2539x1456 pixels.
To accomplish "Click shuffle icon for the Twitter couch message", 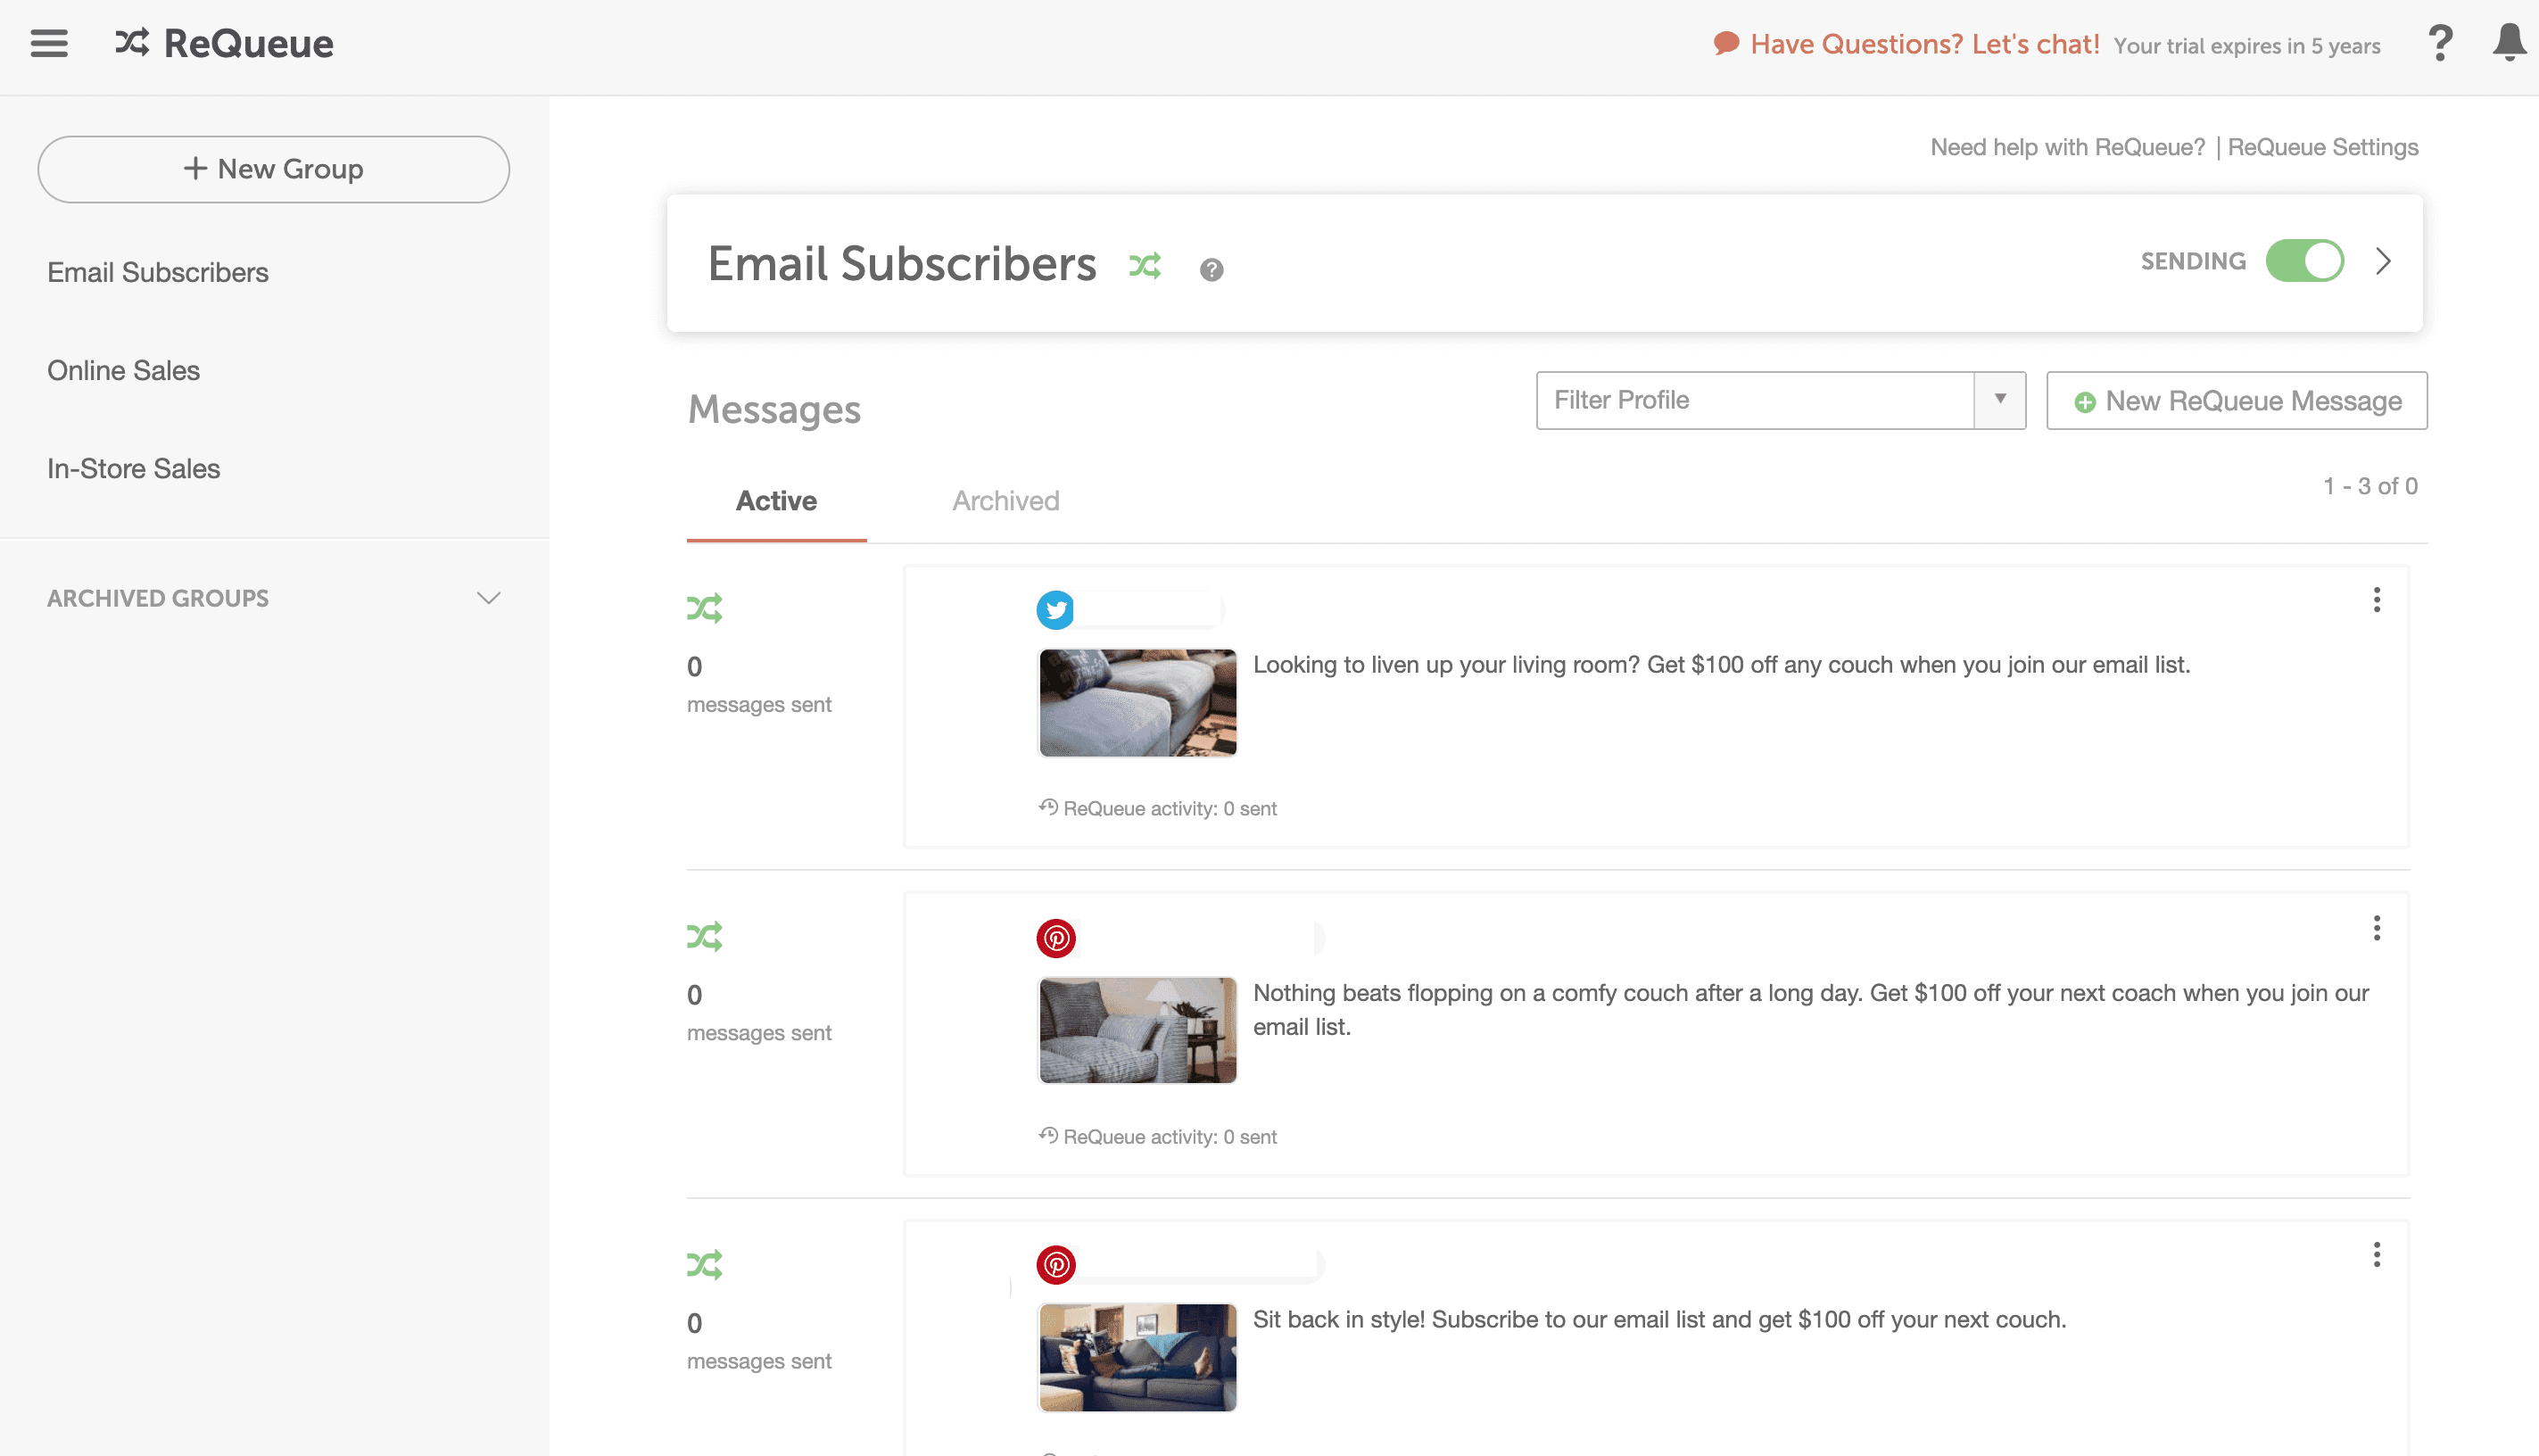I will click(x=705, y=608).
